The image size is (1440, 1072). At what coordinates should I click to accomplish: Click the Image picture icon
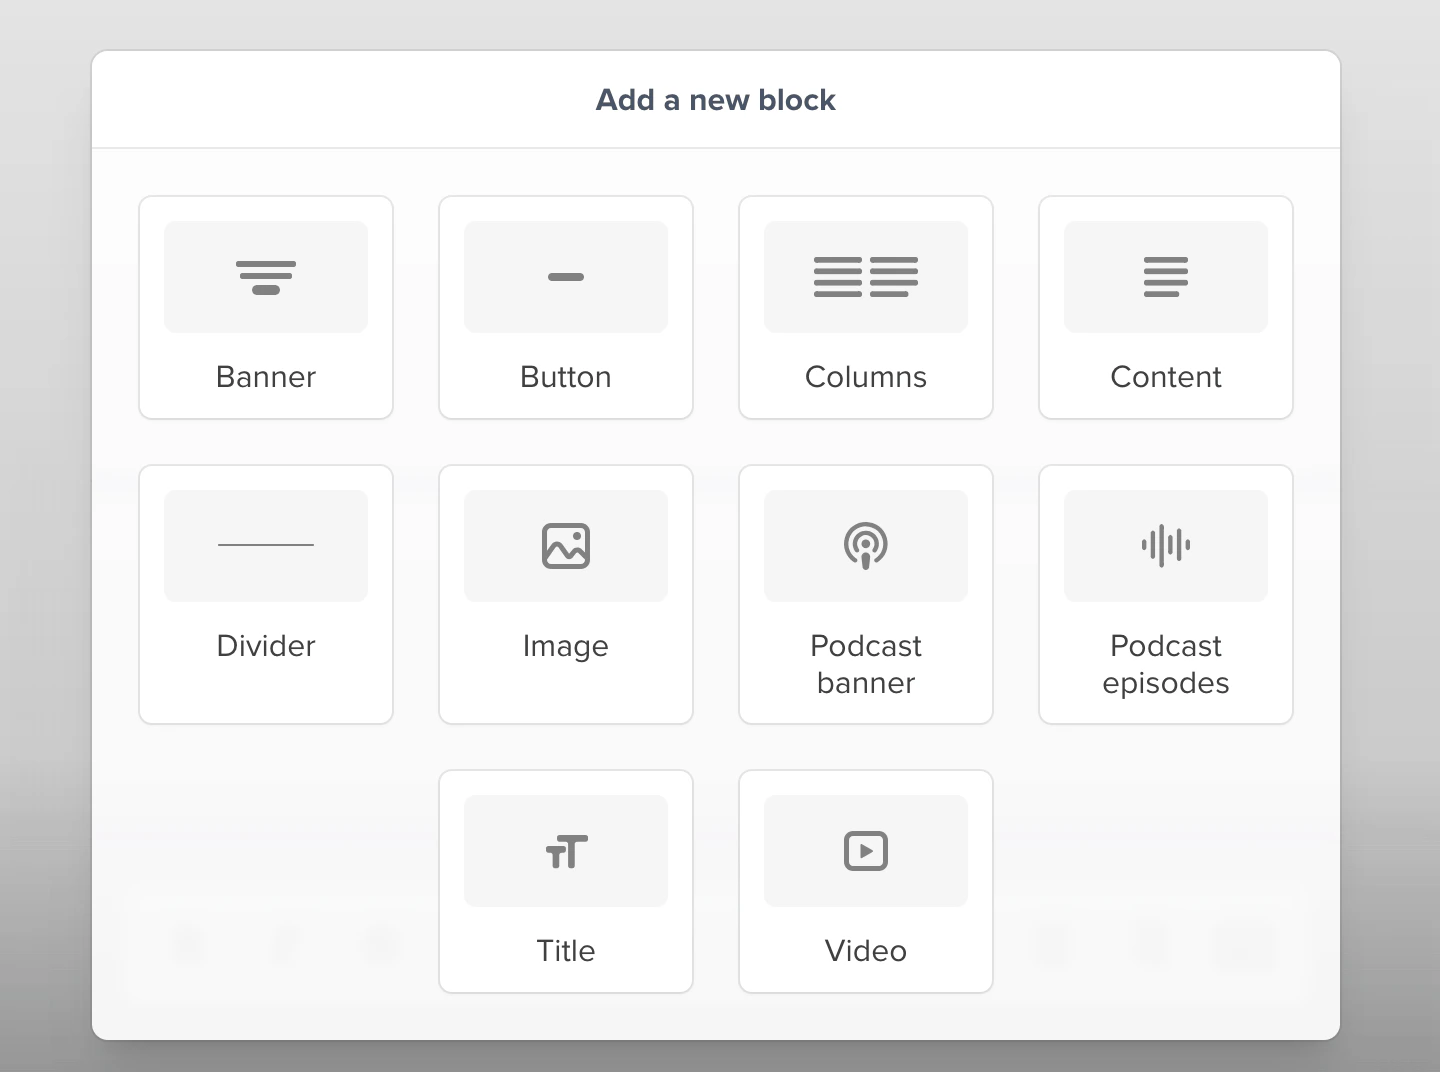click(565, 545)
